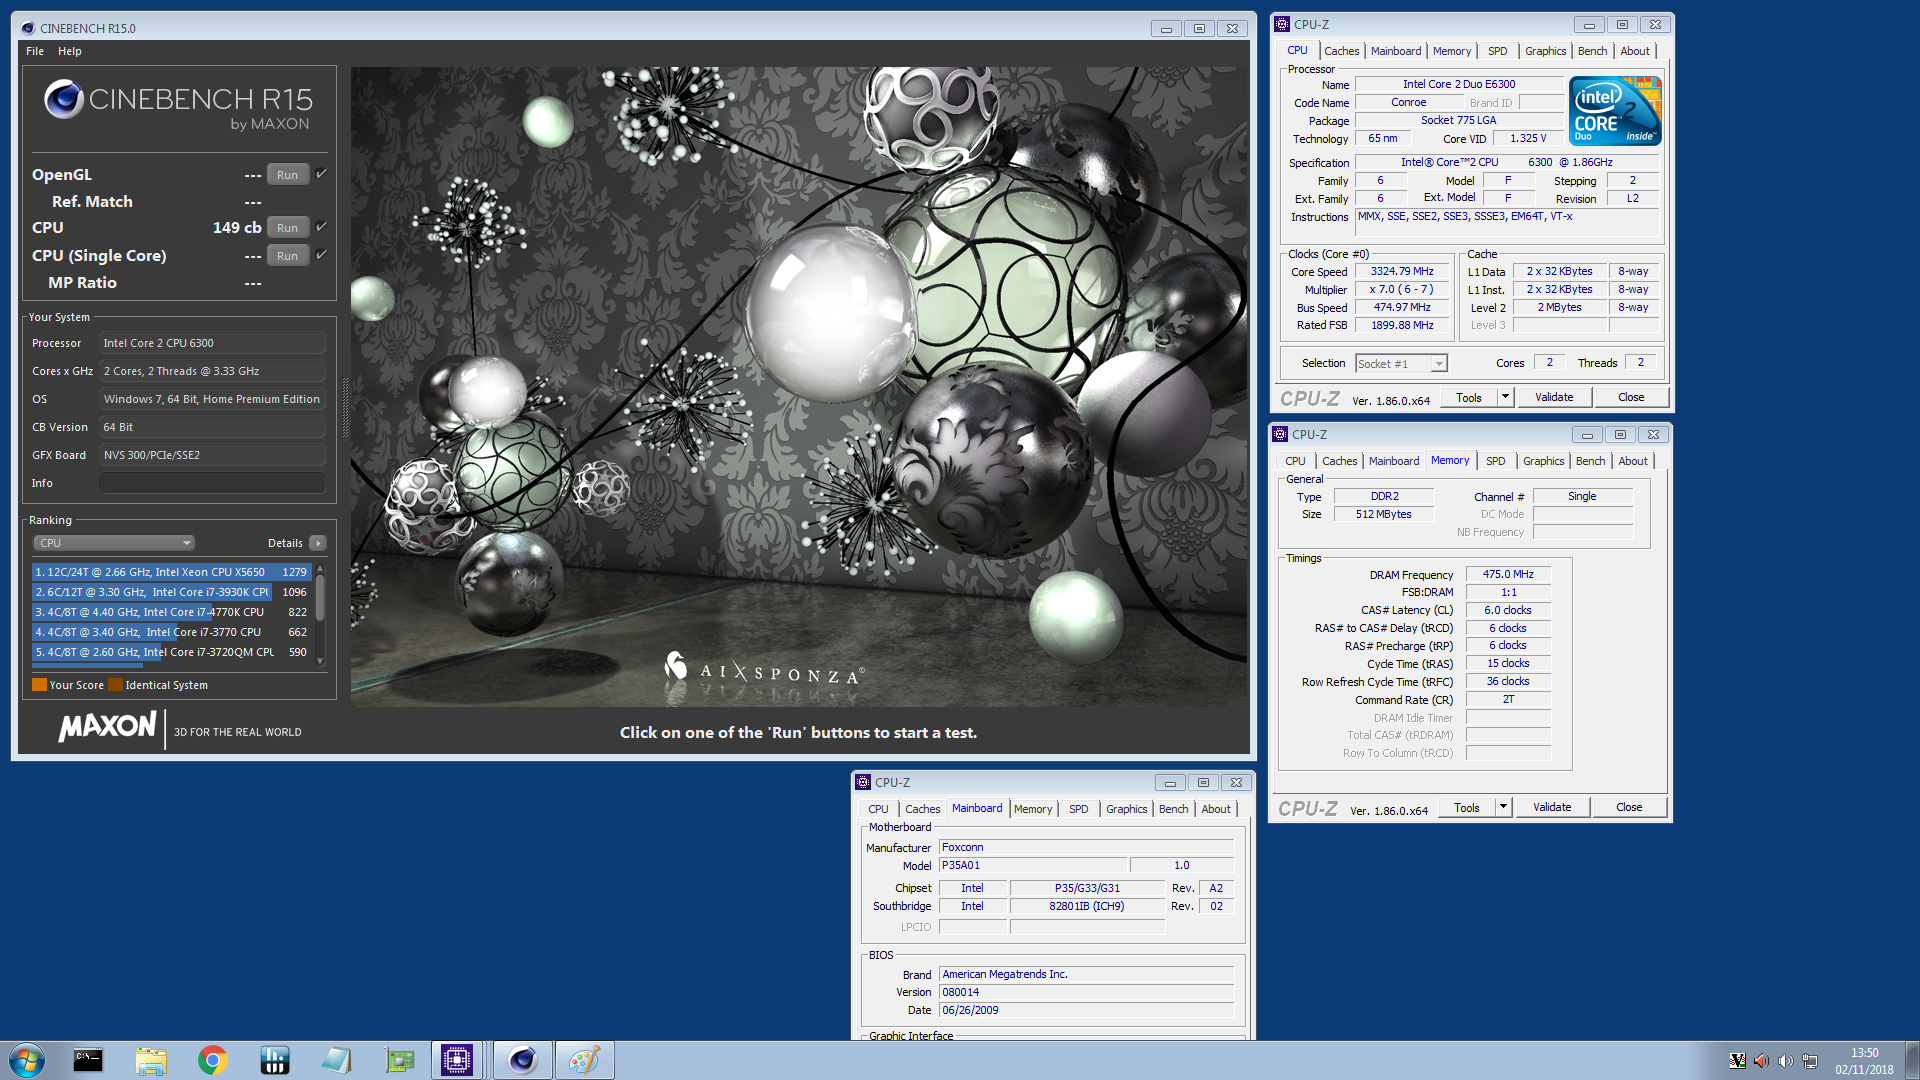Viewport: 1920px width, 1080px height.
Task: Click Validate in the CPU-Z CPU window
Action: click(x=1554, y=397)
